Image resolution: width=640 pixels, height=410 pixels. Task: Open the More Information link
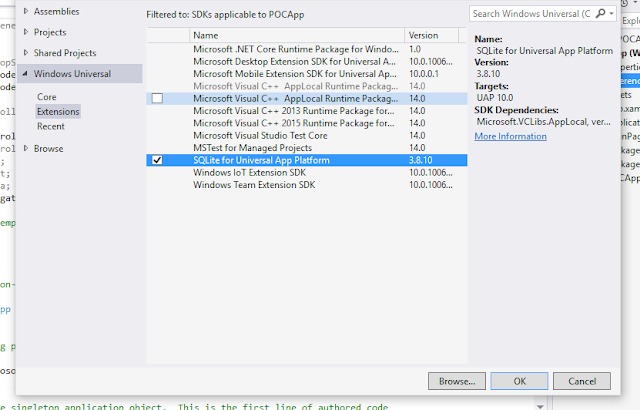tap(510, 136)
